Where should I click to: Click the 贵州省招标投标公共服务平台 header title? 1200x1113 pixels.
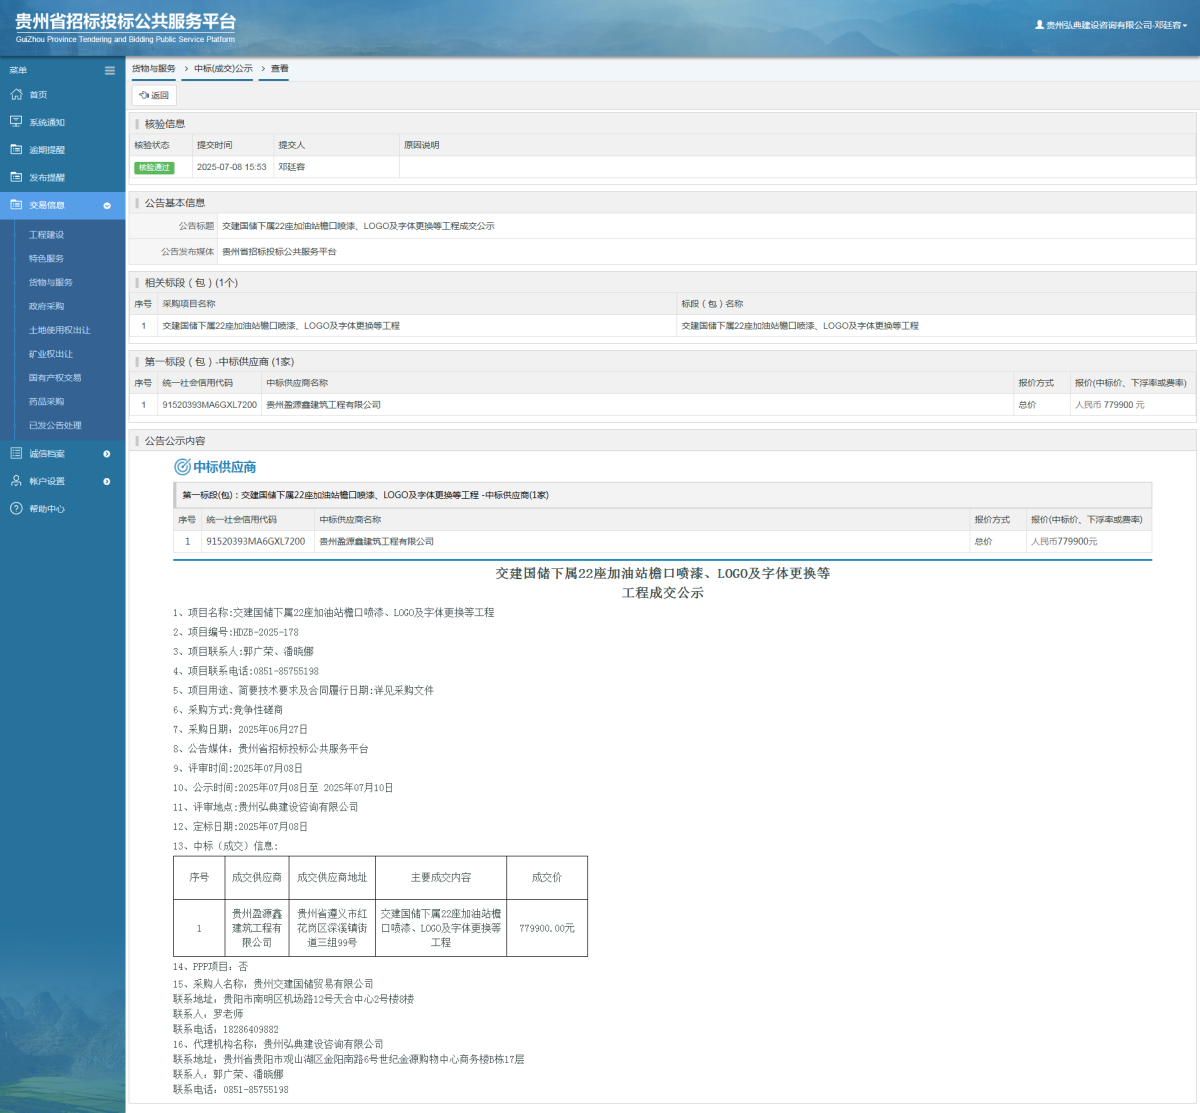click(x=126, y=22)
